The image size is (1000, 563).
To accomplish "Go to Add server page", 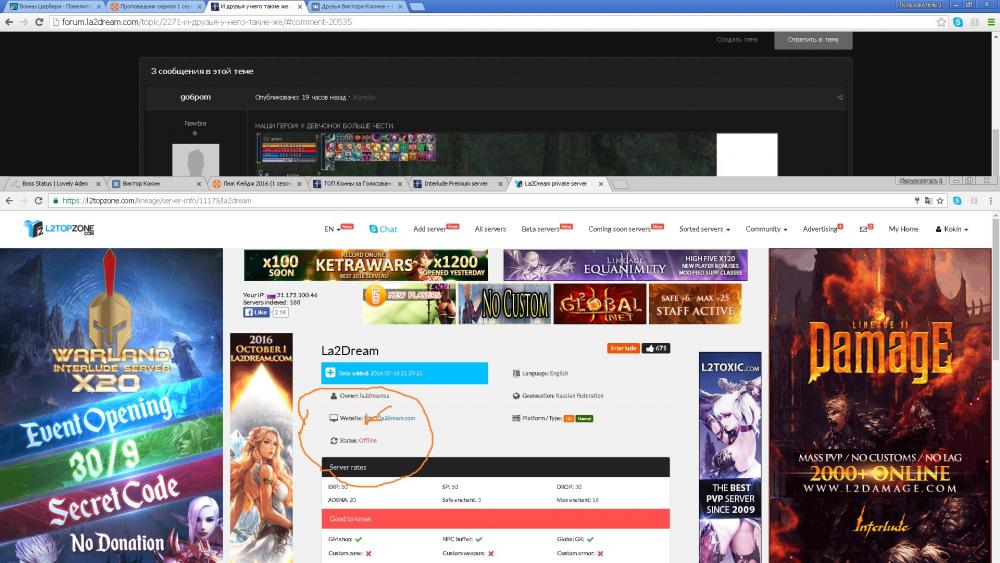I will (429, 229).
